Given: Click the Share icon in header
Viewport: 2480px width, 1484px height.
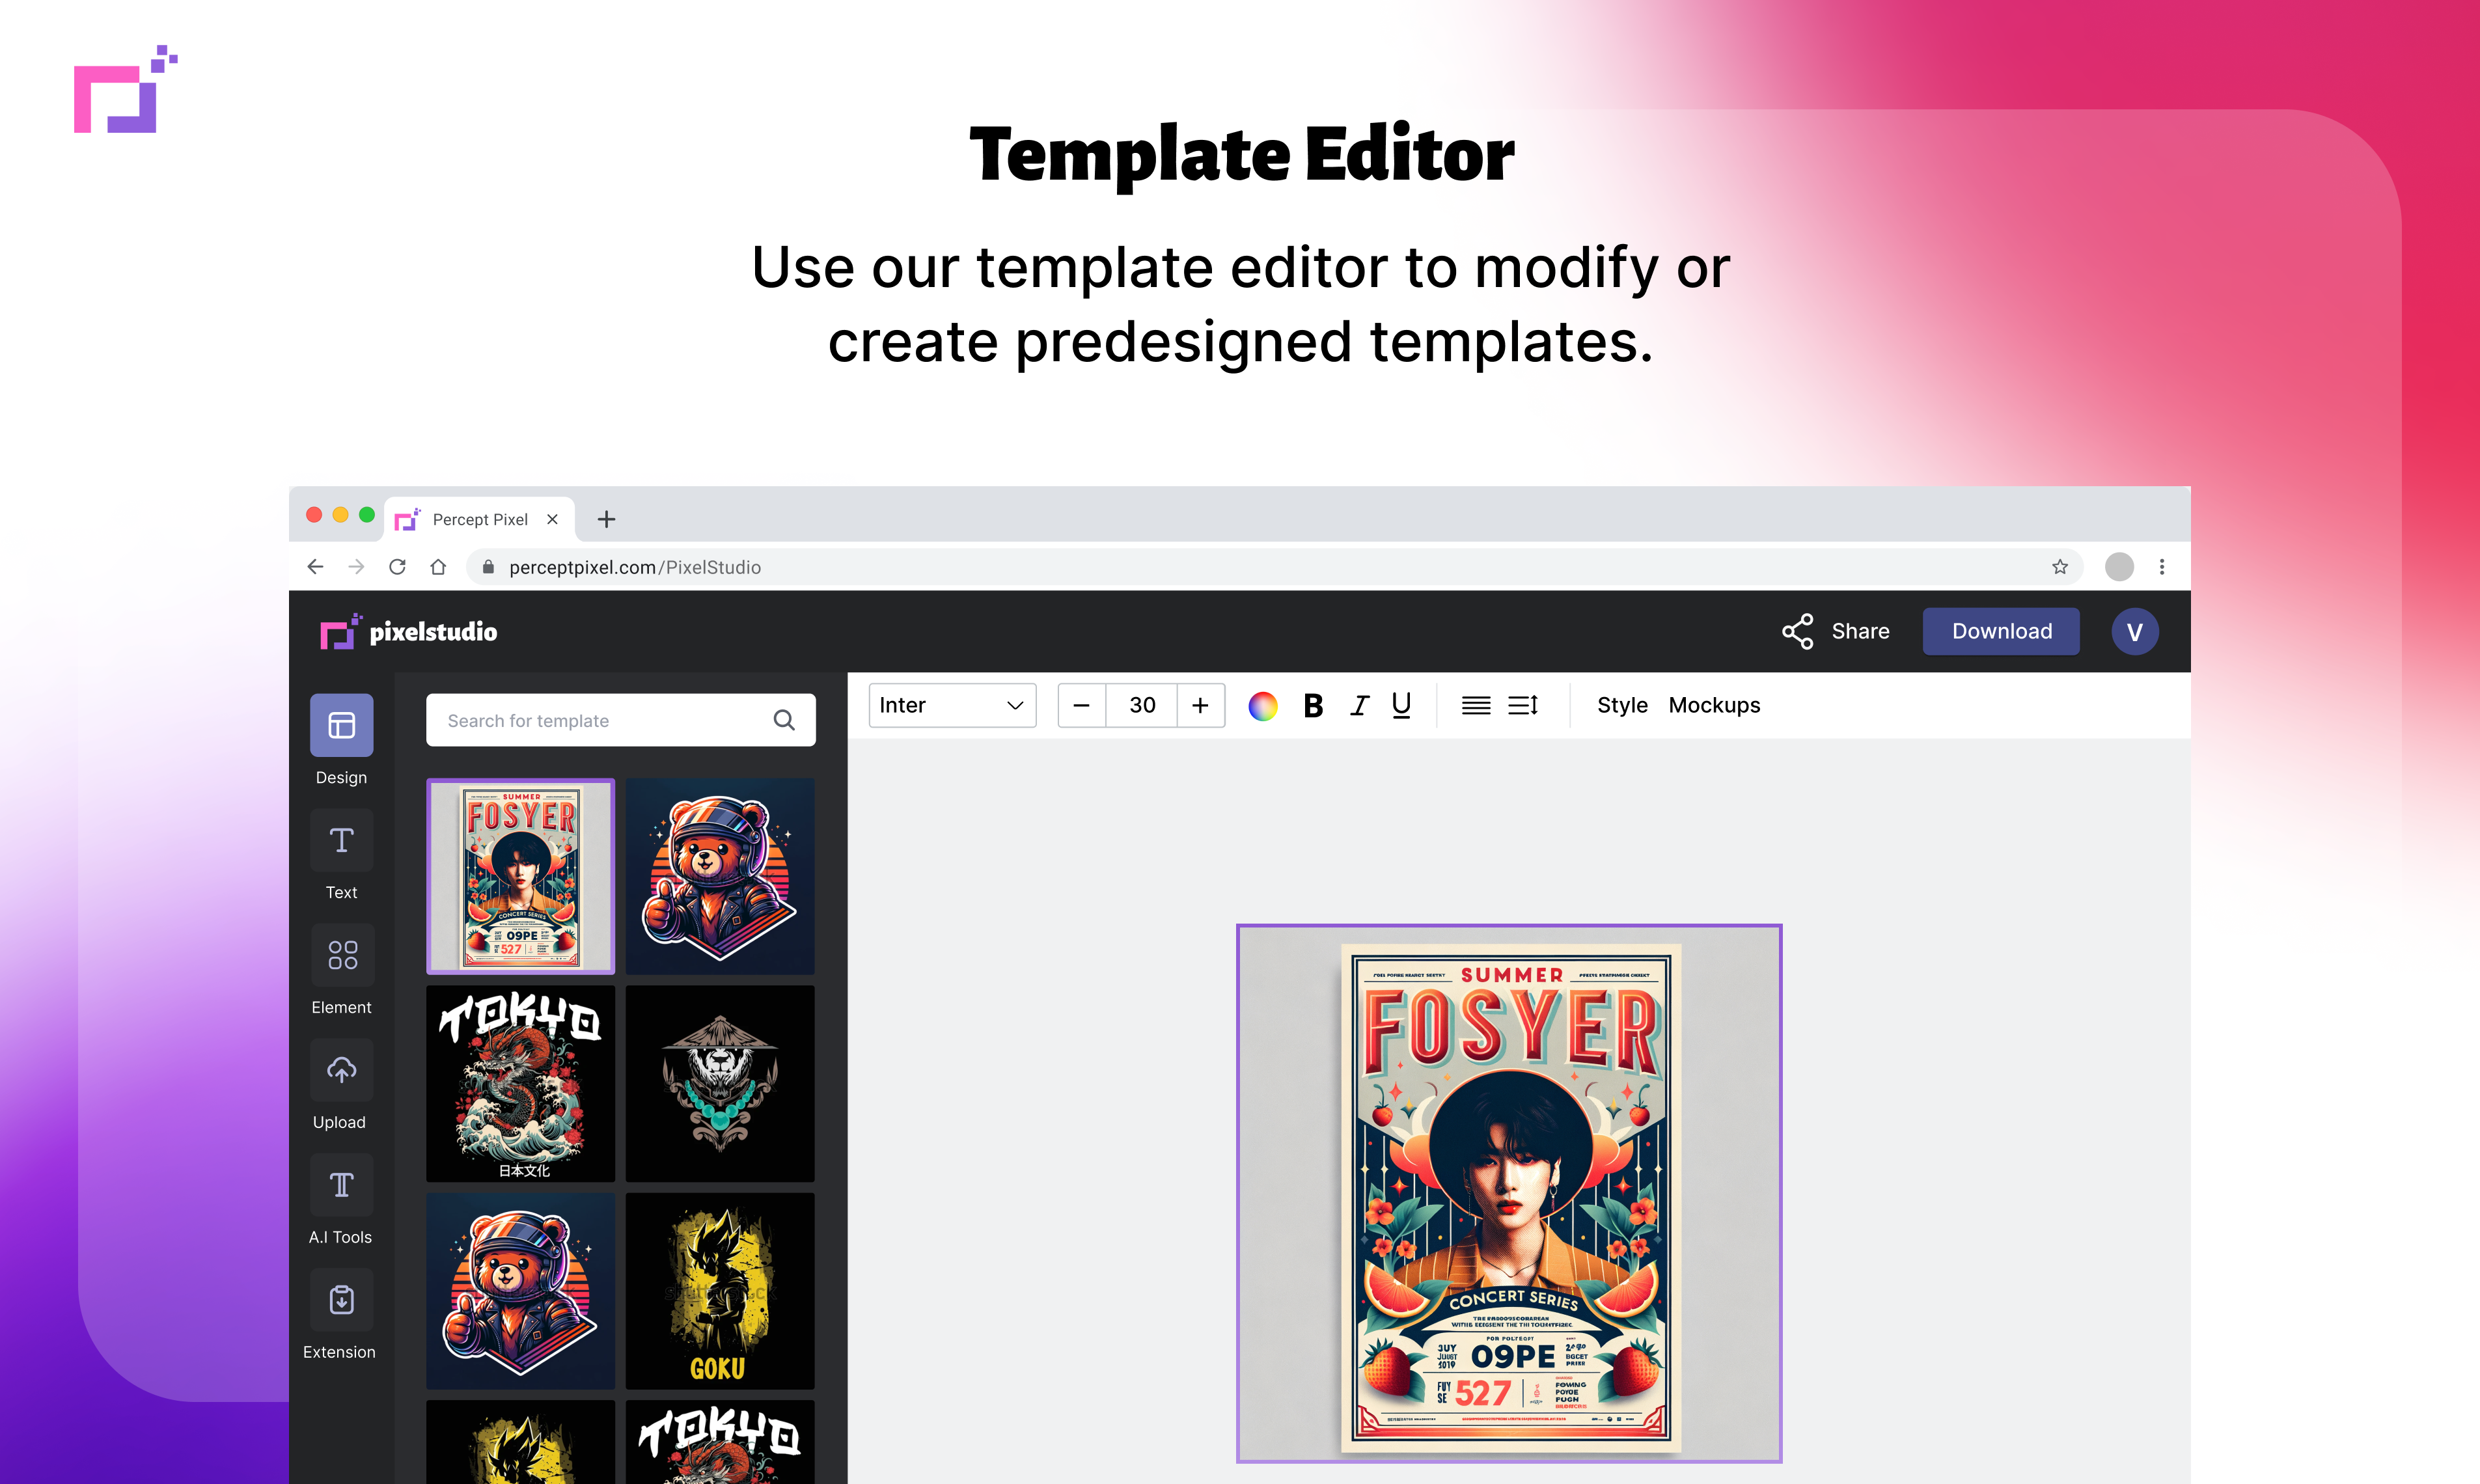Looking at the screenshot, I should (1797, 631).
